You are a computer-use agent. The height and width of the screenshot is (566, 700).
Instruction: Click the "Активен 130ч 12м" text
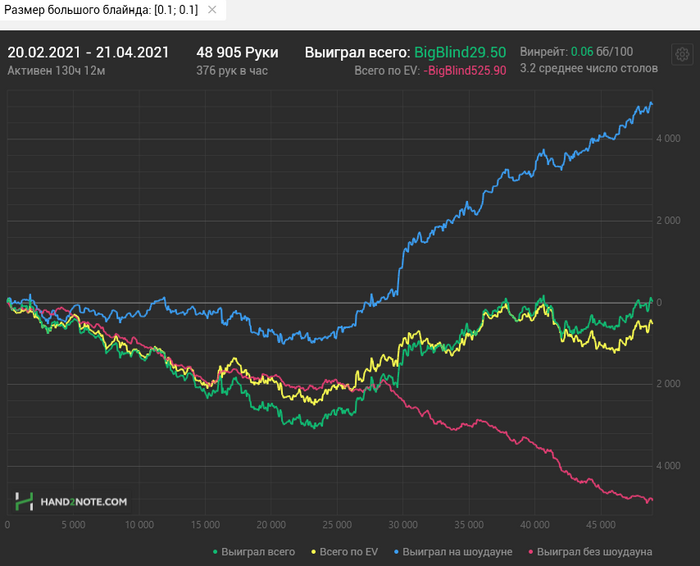[56, 71]
